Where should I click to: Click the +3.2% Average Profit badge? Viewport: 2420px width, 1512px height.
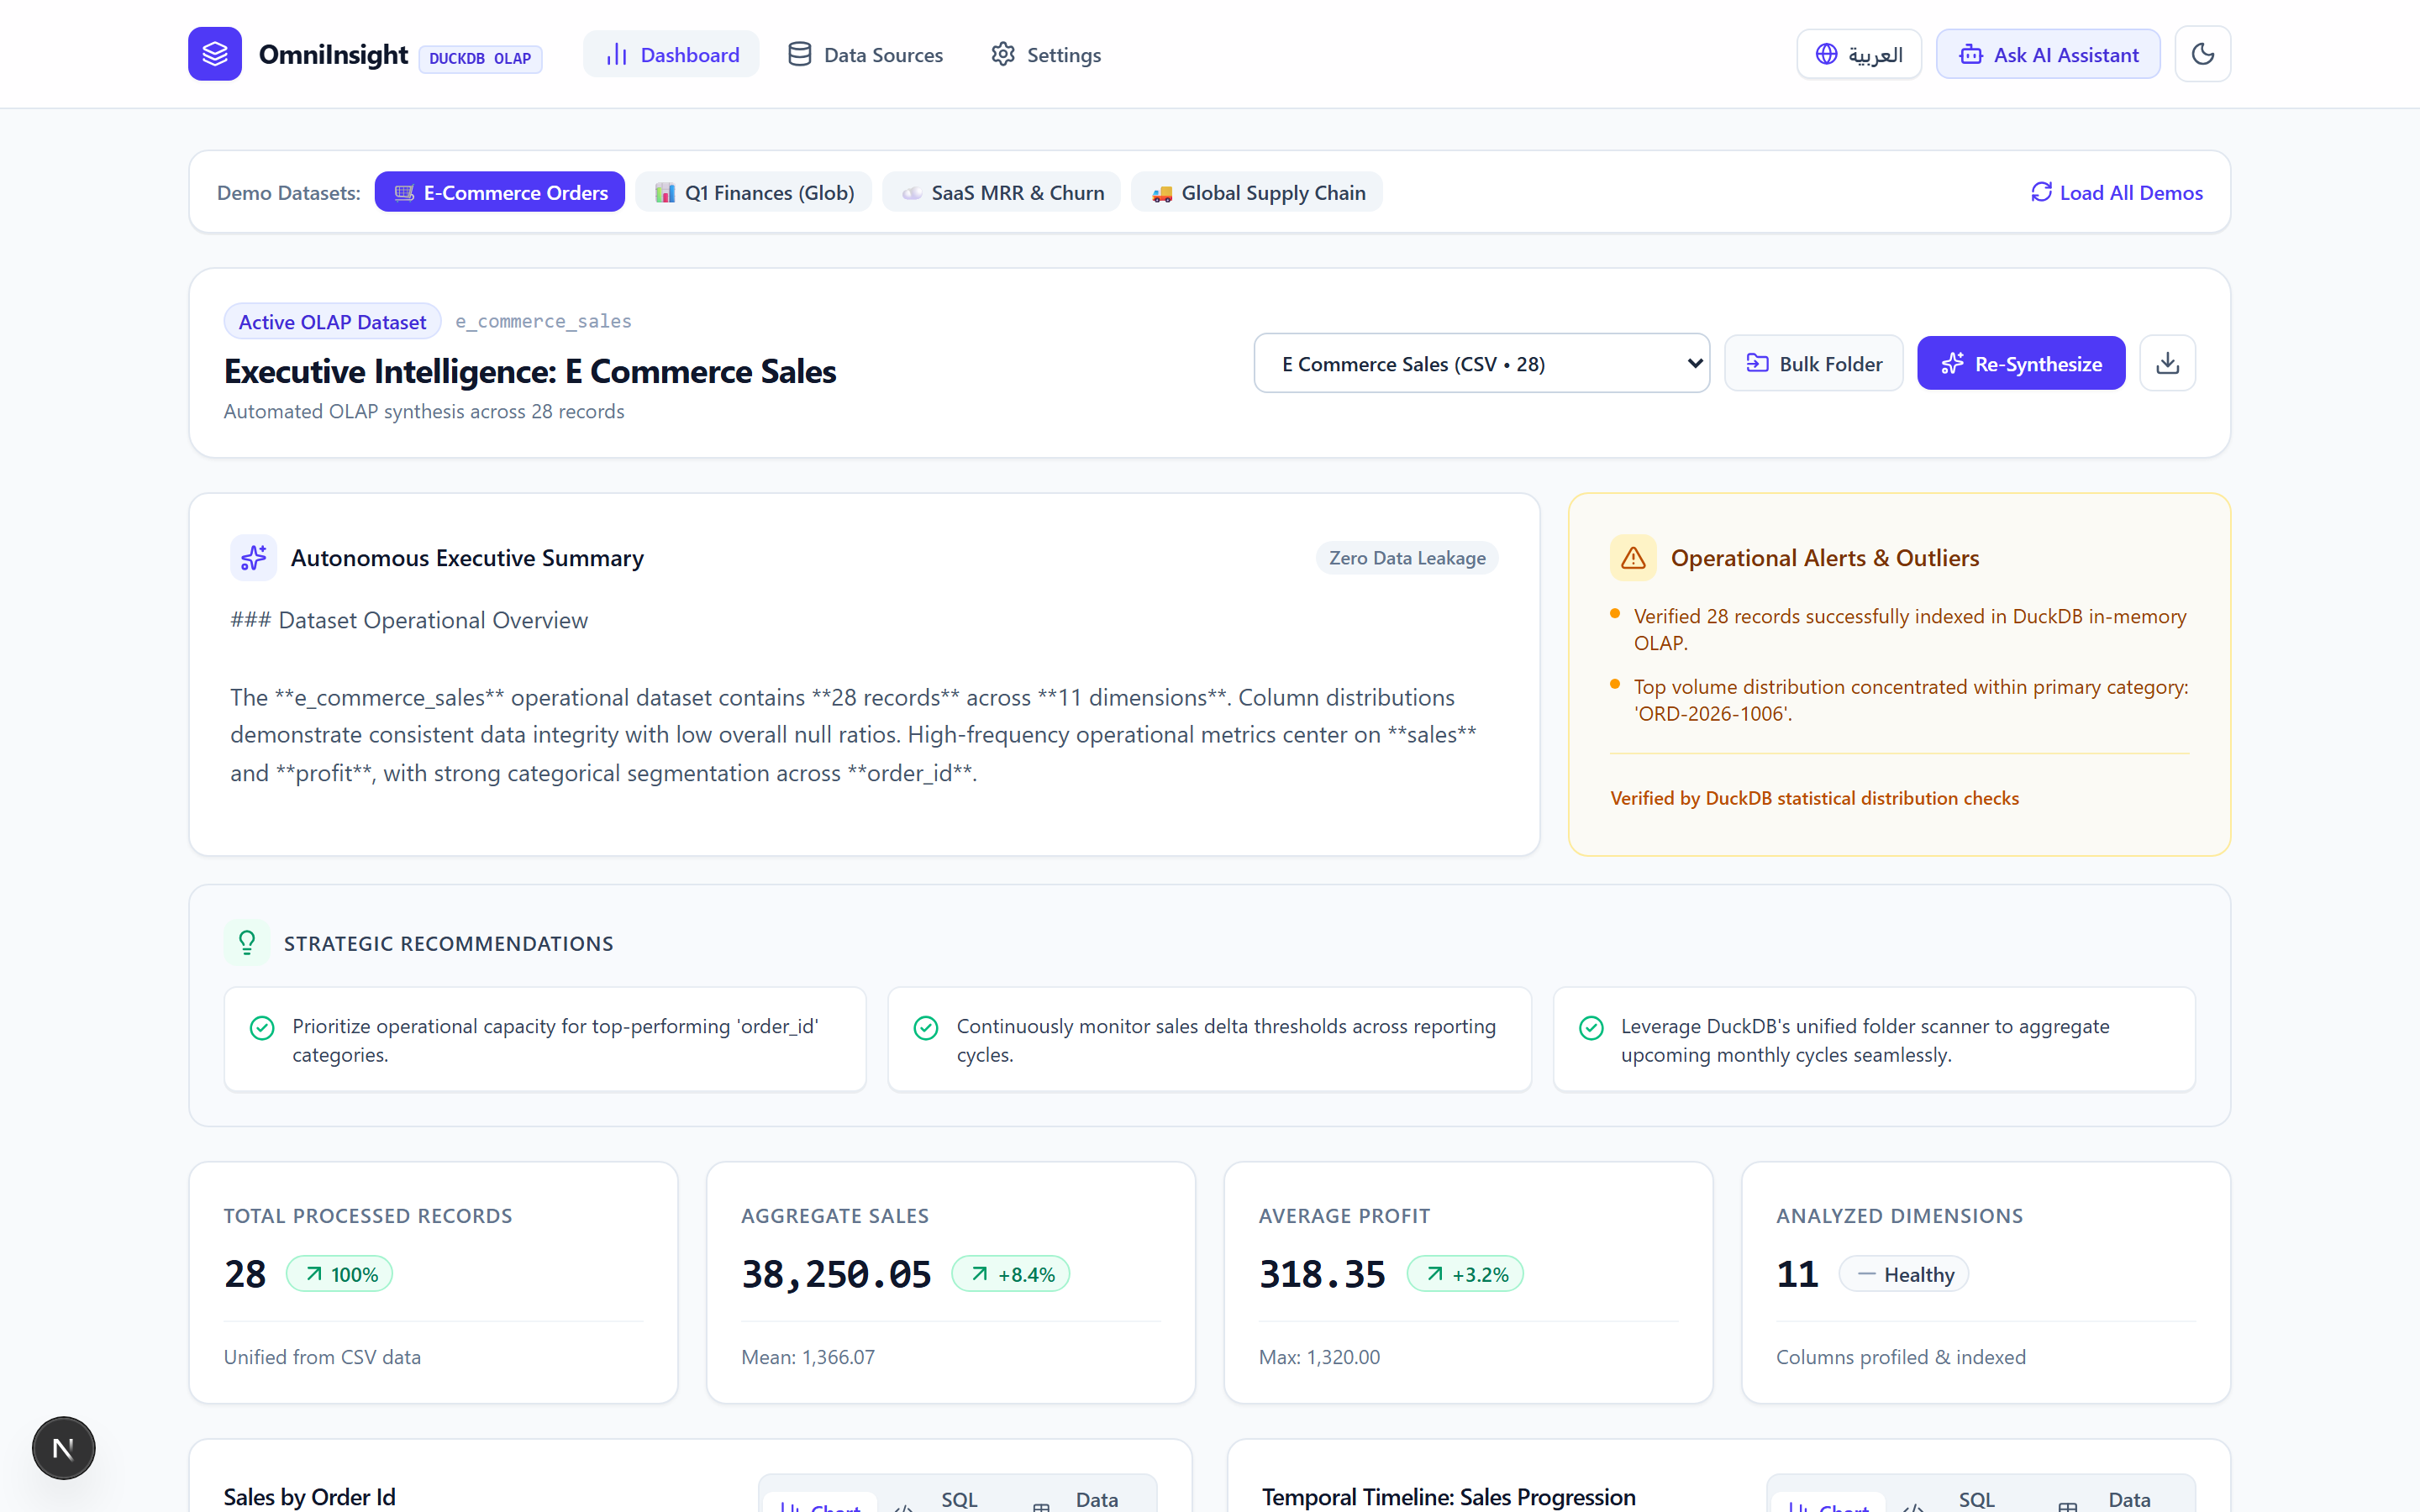pos(1465,1273)
